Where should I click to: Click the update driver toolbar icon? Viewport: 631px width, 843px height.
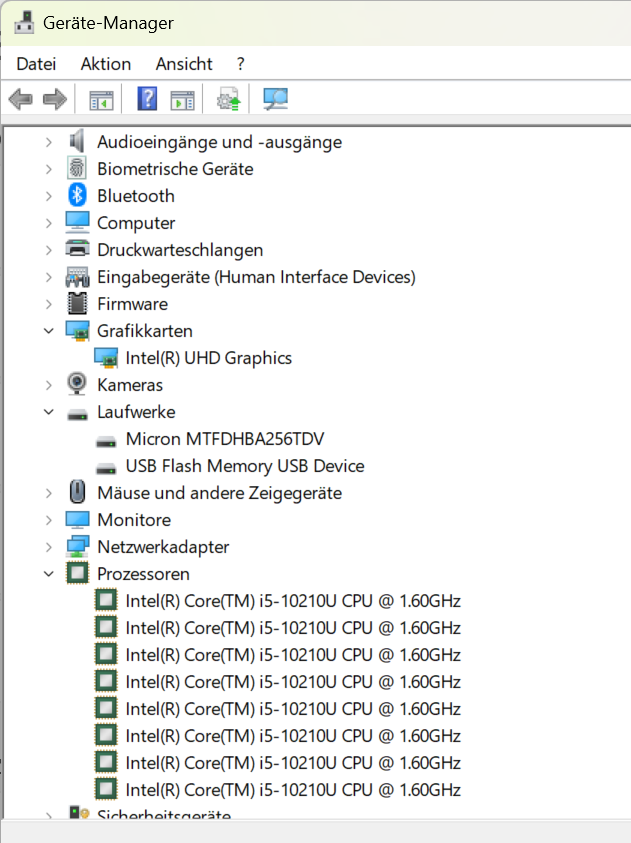point(228,99)
